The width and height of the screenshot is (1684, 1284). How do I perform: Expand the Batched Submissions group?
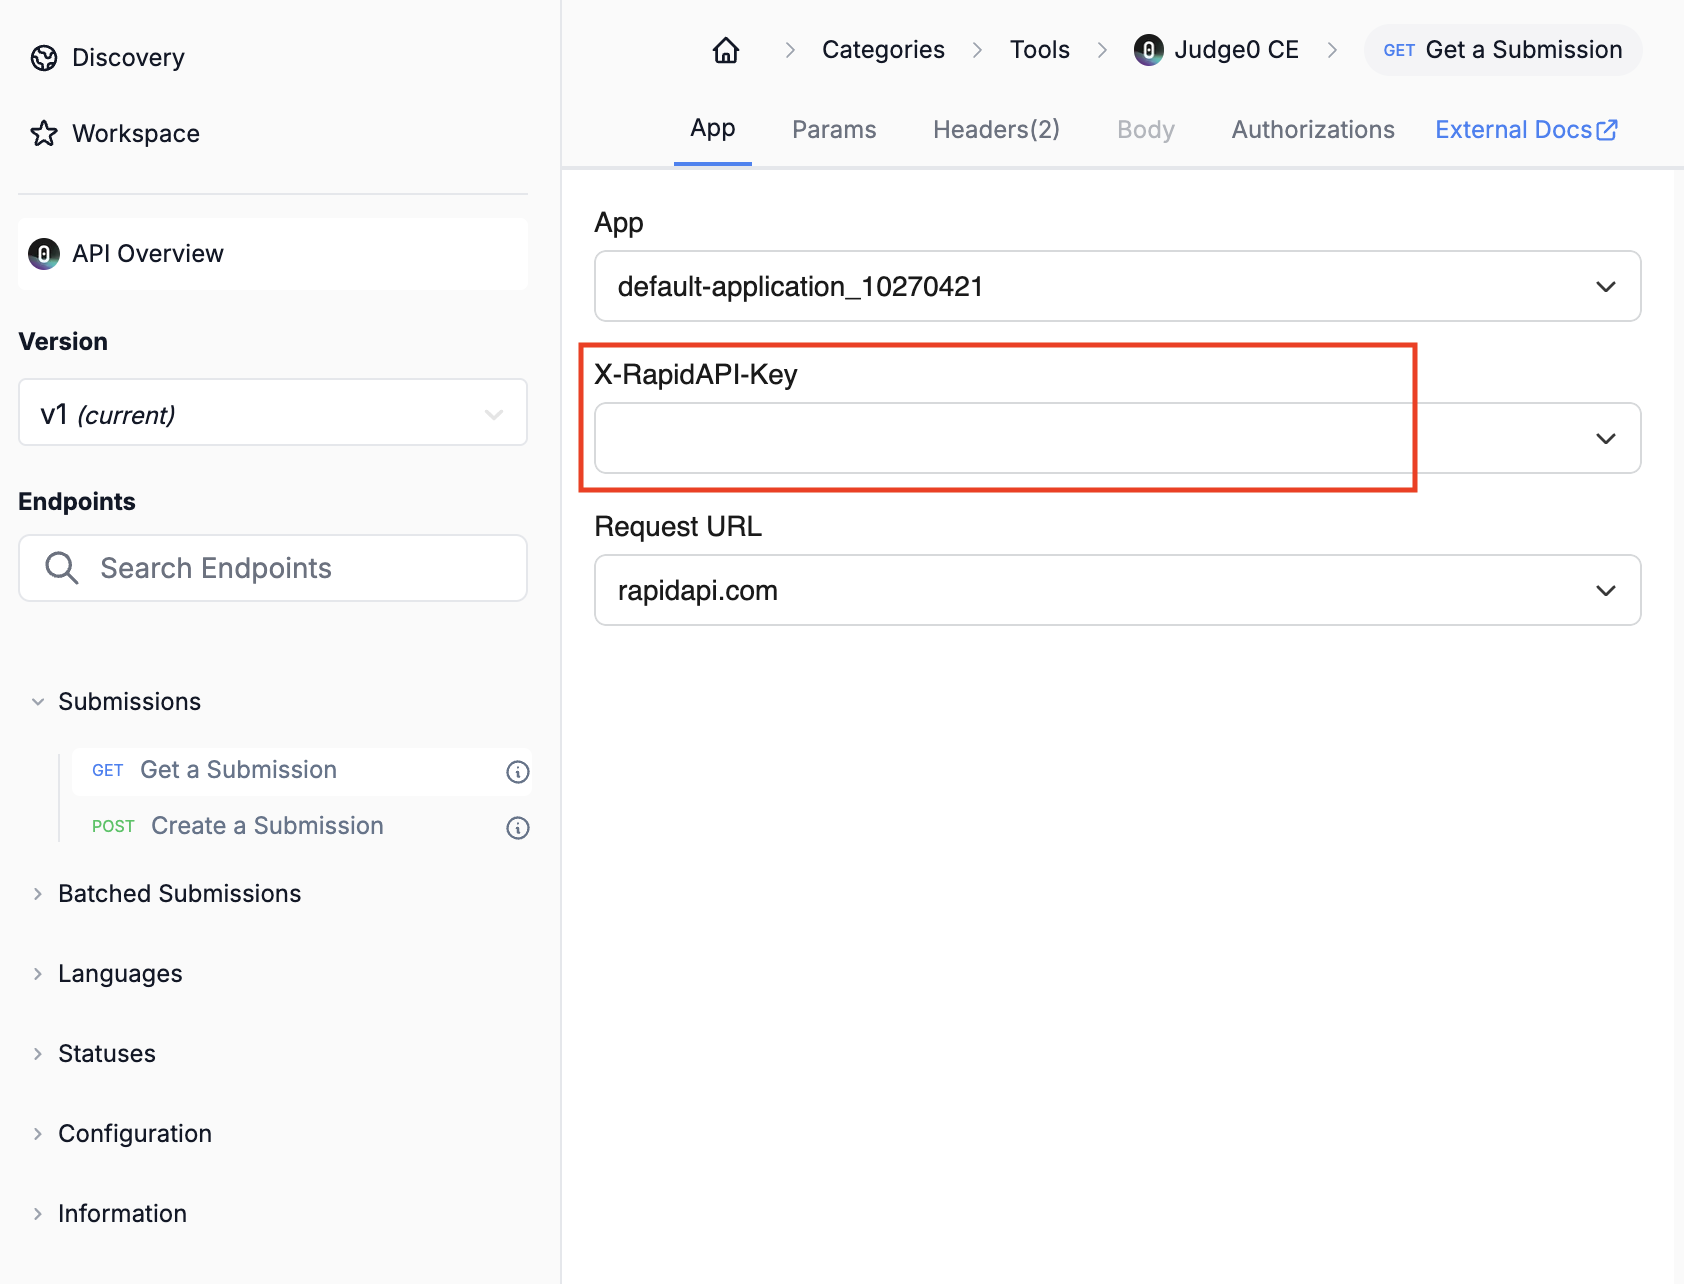point(38,894)
